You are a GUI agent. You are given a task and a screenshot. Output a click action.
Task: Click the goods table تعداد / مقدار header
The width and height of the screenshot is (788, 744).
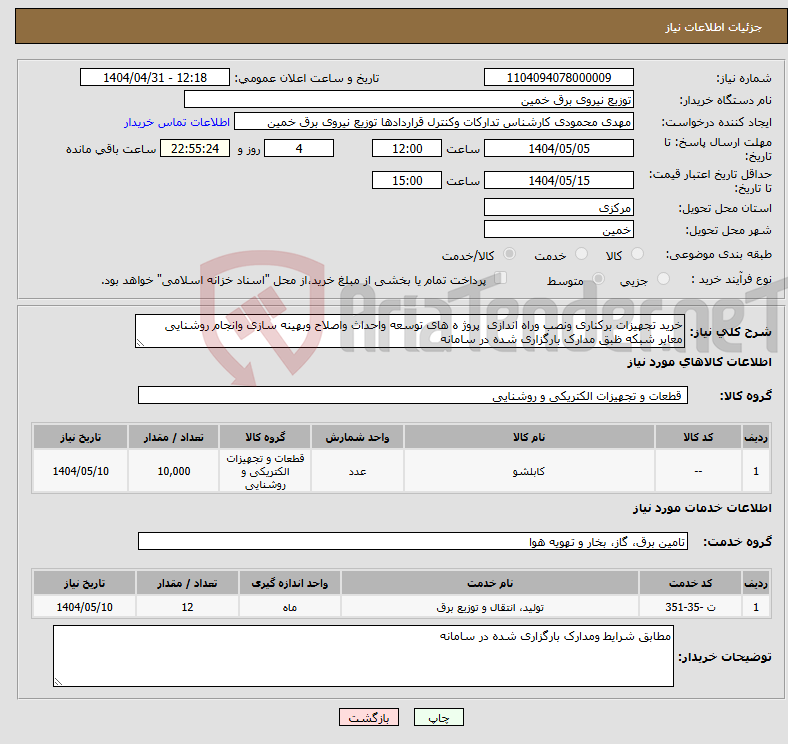[x=173, y=437]
